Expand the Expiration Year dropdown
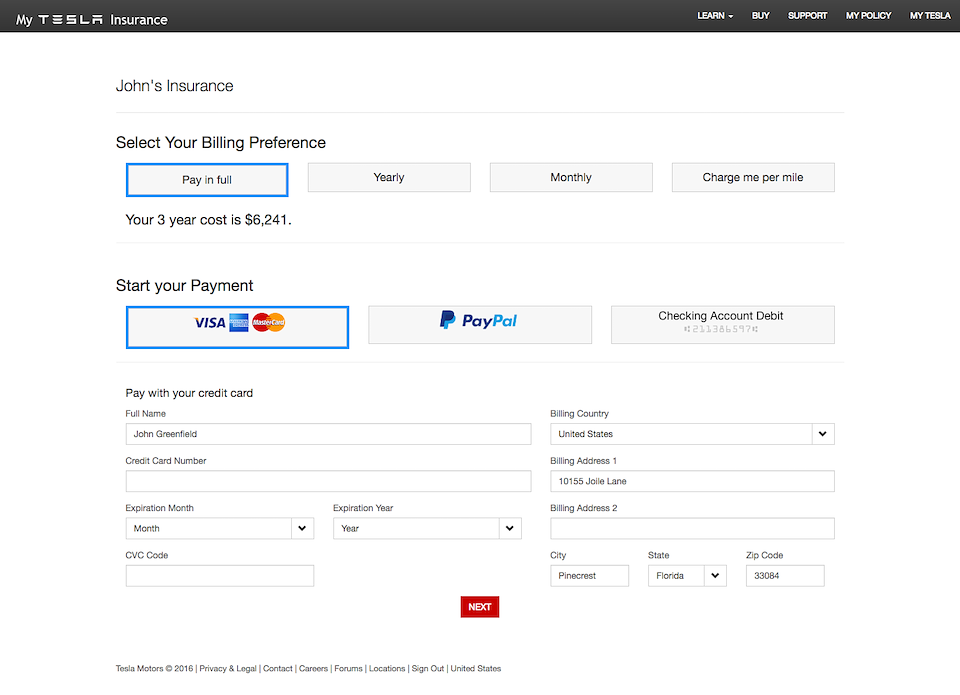The image size is (960, 695). [427, 528]
